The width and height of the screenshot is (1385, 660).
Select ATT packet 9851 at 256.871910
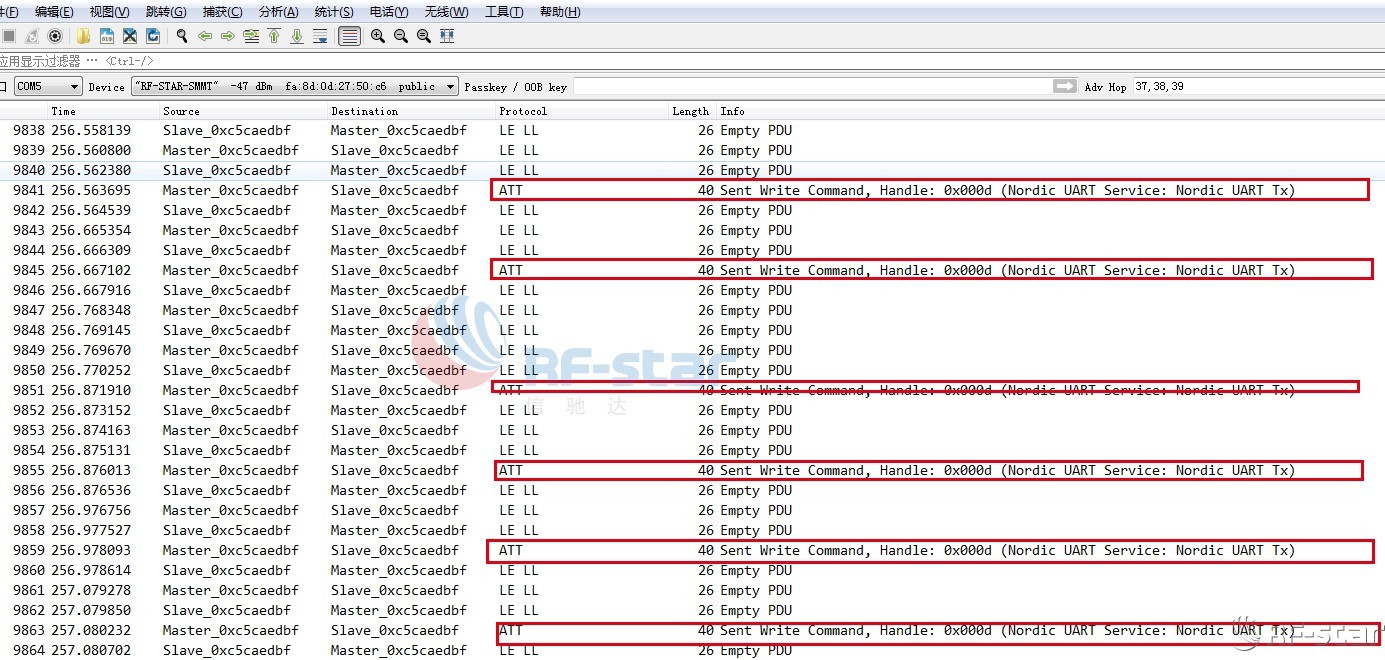692,390
